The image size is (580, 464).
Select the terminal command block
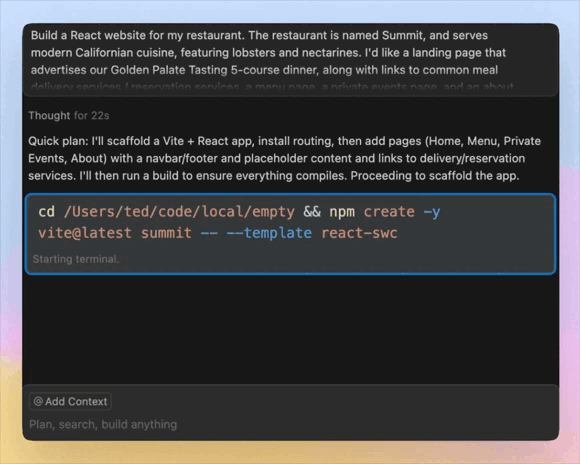click(290, 234)
